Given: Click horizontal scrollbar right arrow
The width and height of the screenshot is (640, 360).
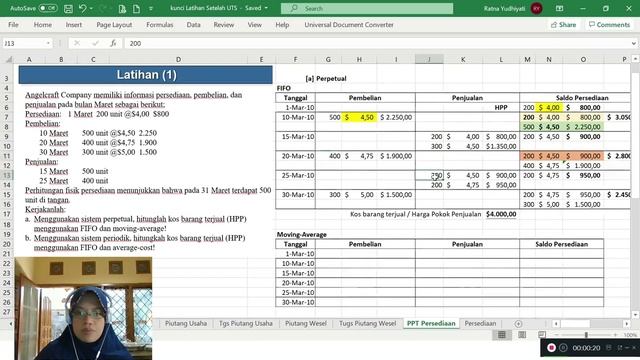Looking at the screenshot, I should tap(627, 324).
